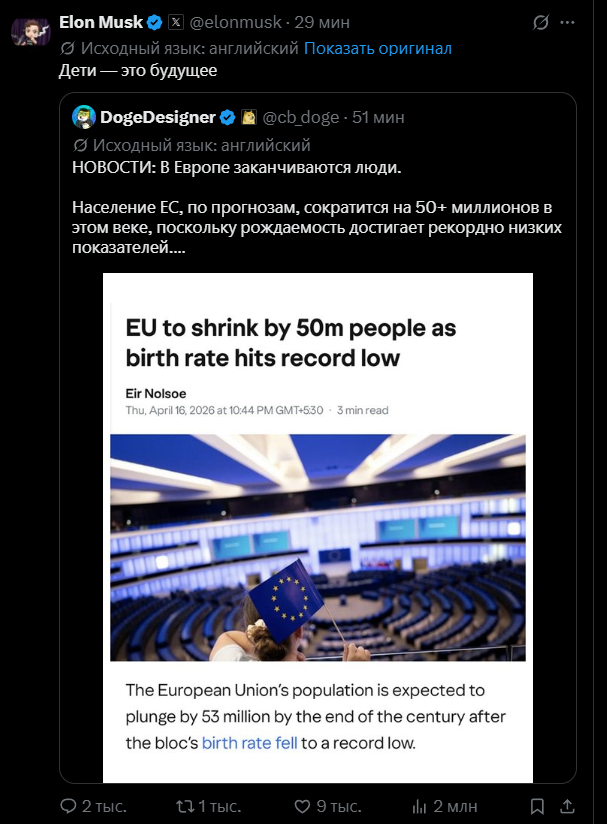This screenshot has width=607, height=824.
Task: Click the "birth rate fell" link
Action: (x=249, y=743)
